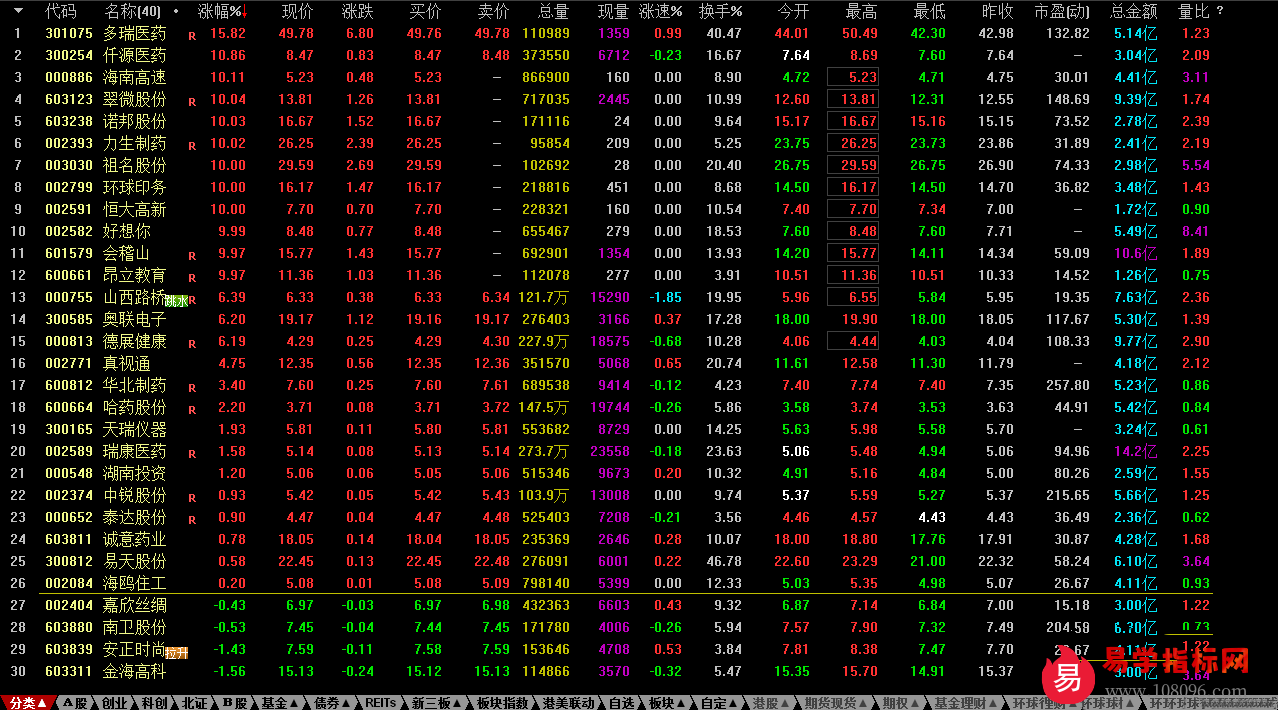
Task: Sort by the 总金额 column header
Action: coord(1133,12)
